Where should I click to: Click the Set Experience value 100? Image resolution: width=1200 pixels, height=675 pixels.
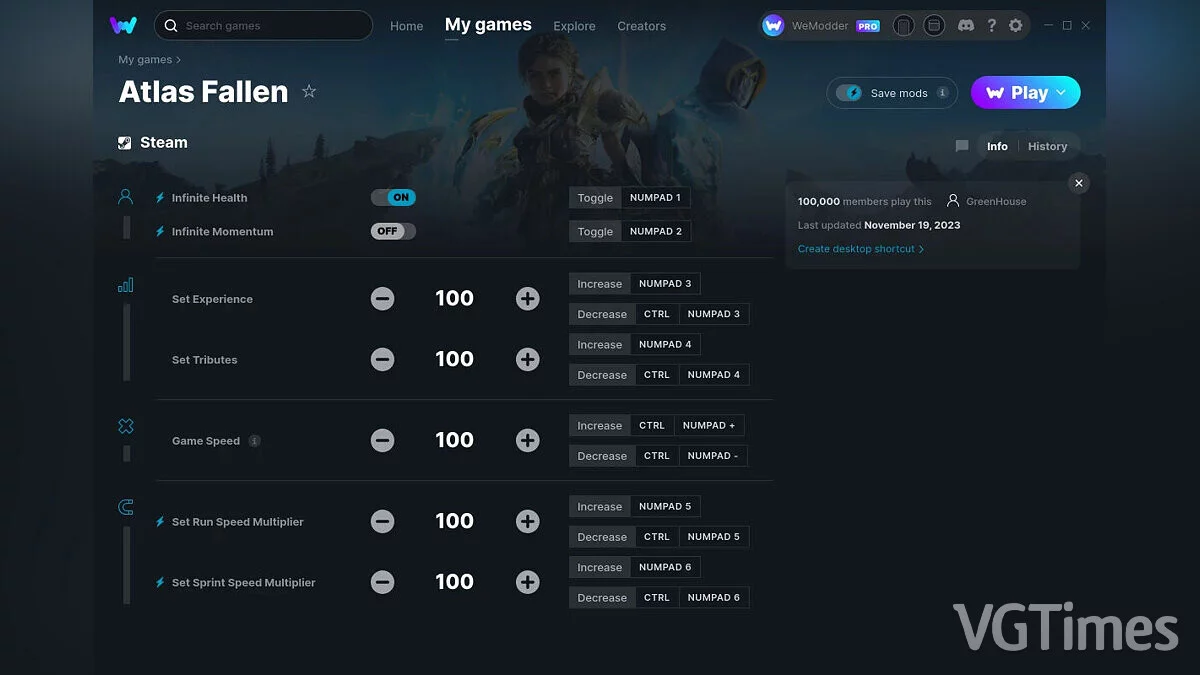tap(454, 299)
